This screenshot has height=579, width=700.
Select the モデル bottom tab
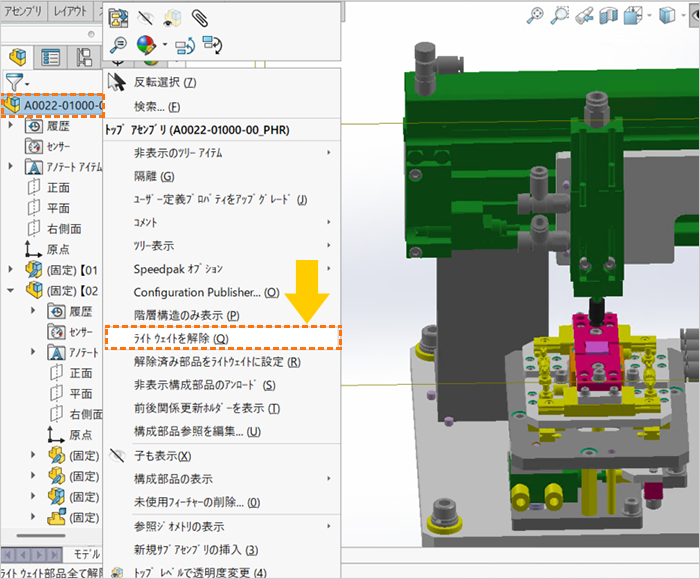pyautogui.click(x=87, y=554)
